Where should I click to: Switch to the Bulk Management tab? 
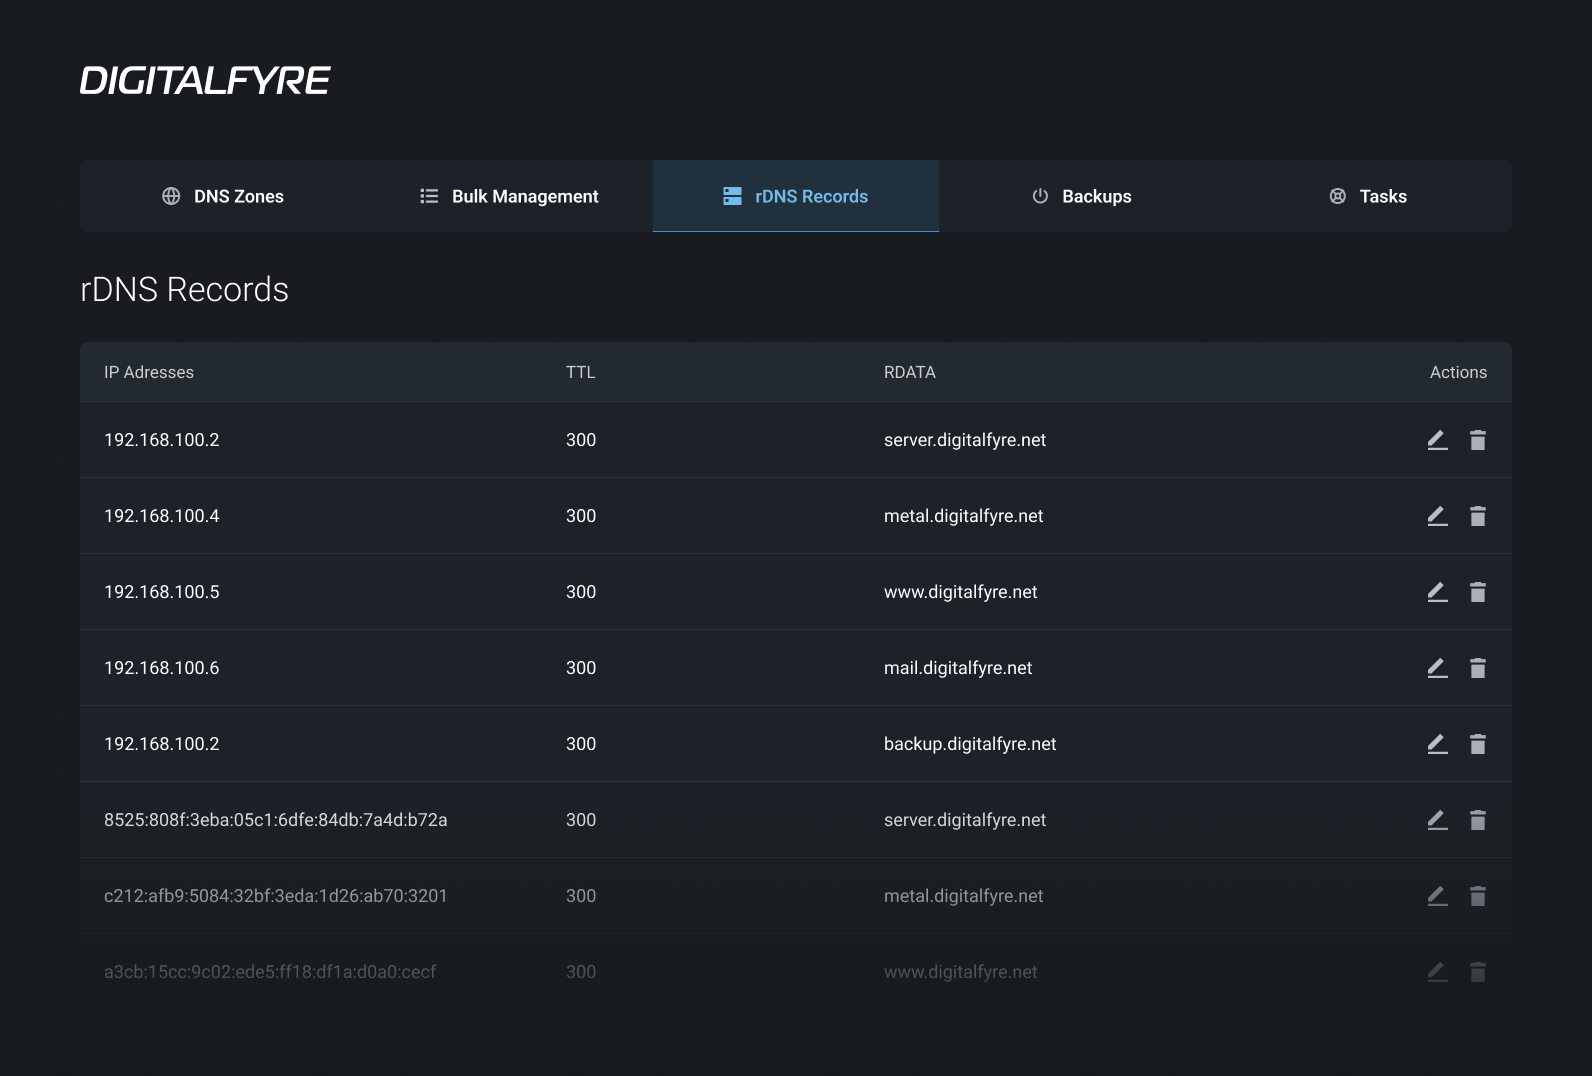click(x=509, y=196)
